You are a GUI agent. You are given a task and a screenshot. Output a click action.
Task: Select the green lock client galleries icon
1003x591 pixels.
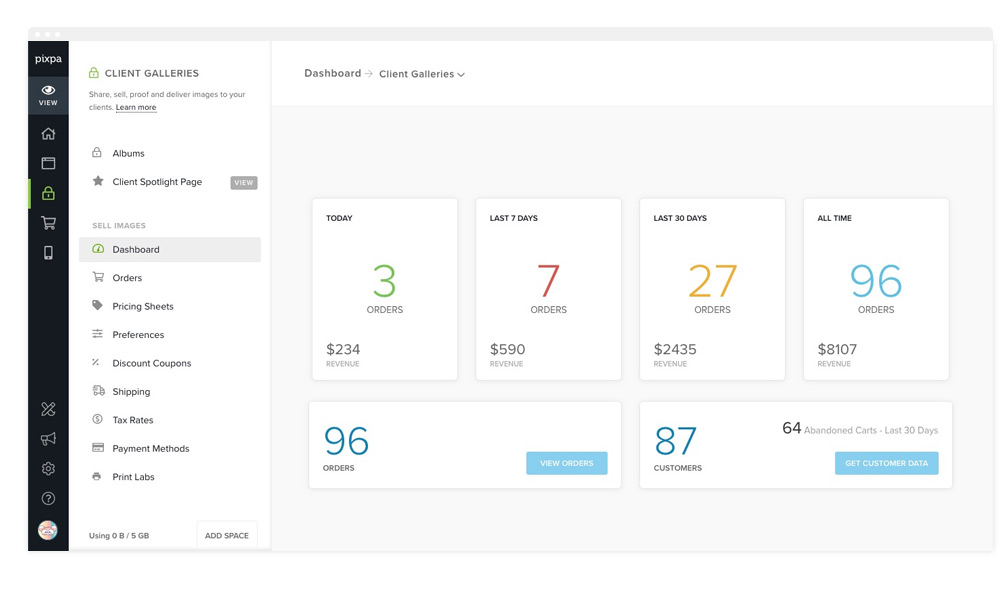pos(48,193)
